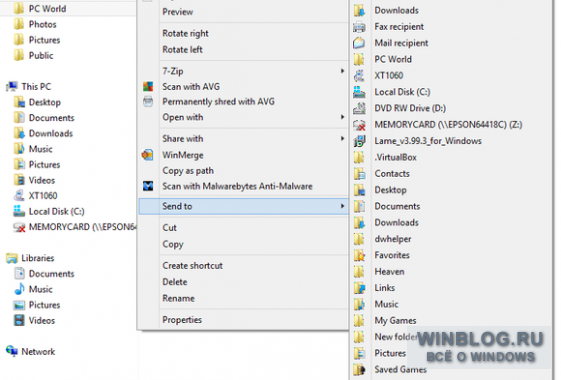Click the Contacts folder icon in Send to list
The height and width of the screenshot is (380, 561).
[359, 174]
